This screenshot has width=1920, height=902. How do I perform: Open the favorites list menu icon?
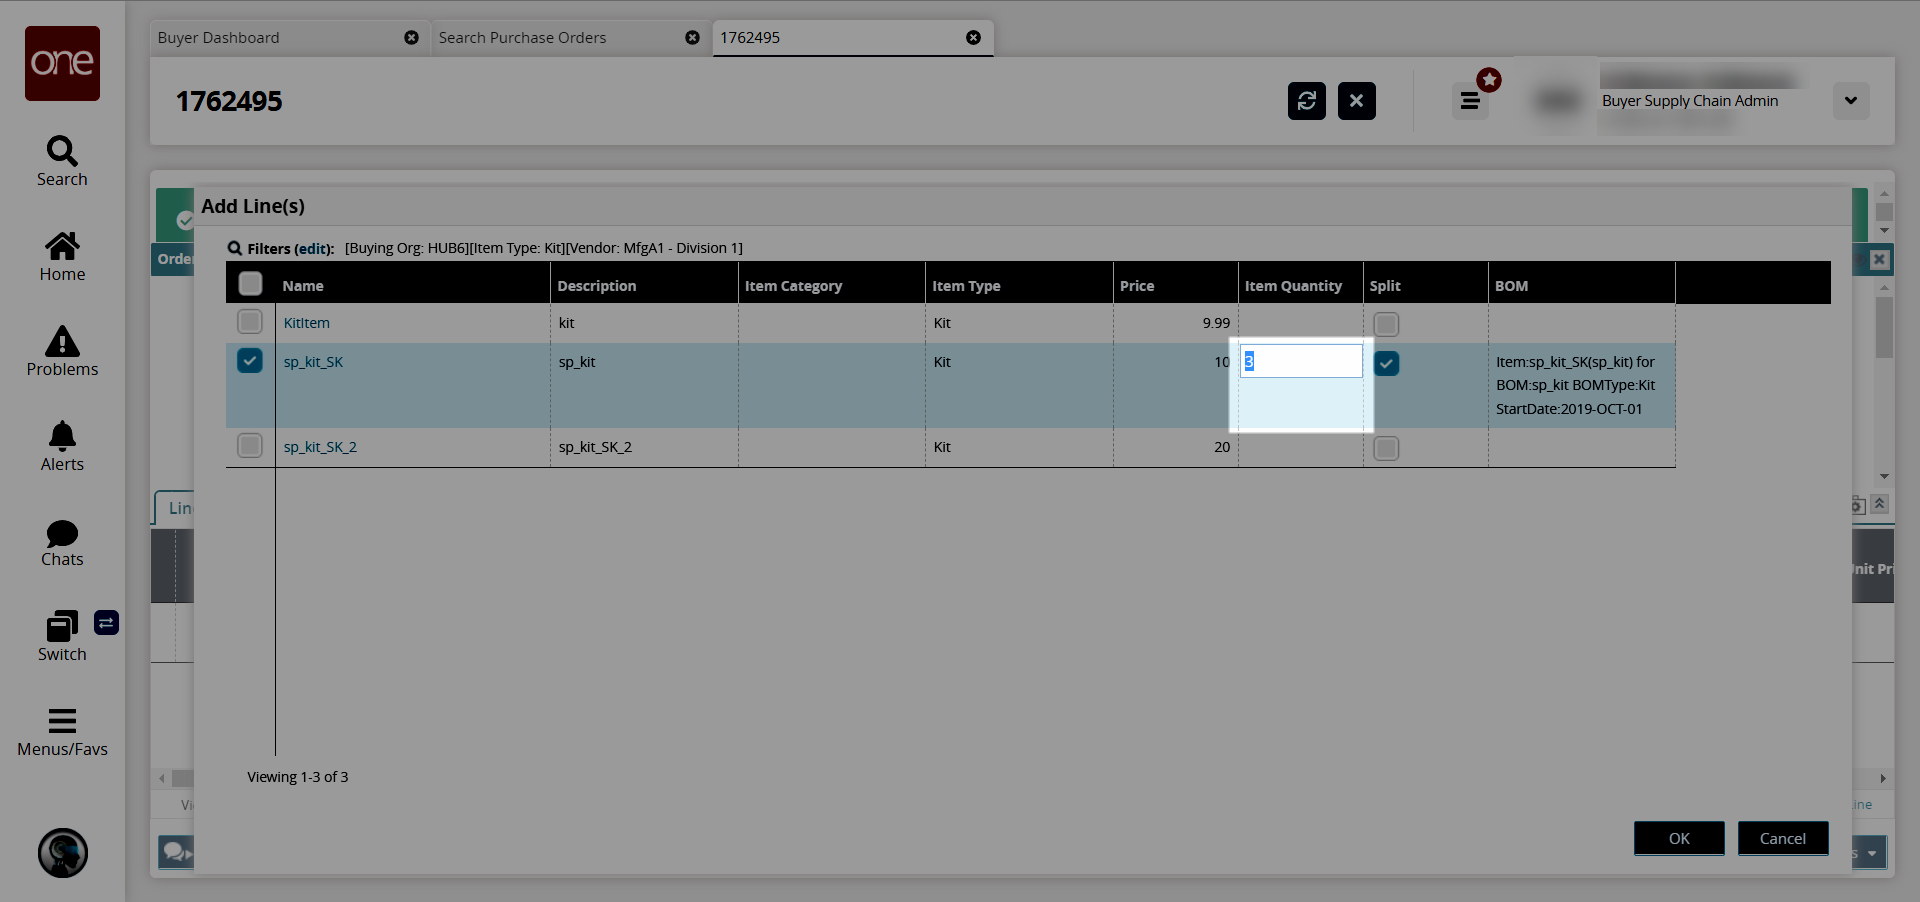tap(1470, 101)
